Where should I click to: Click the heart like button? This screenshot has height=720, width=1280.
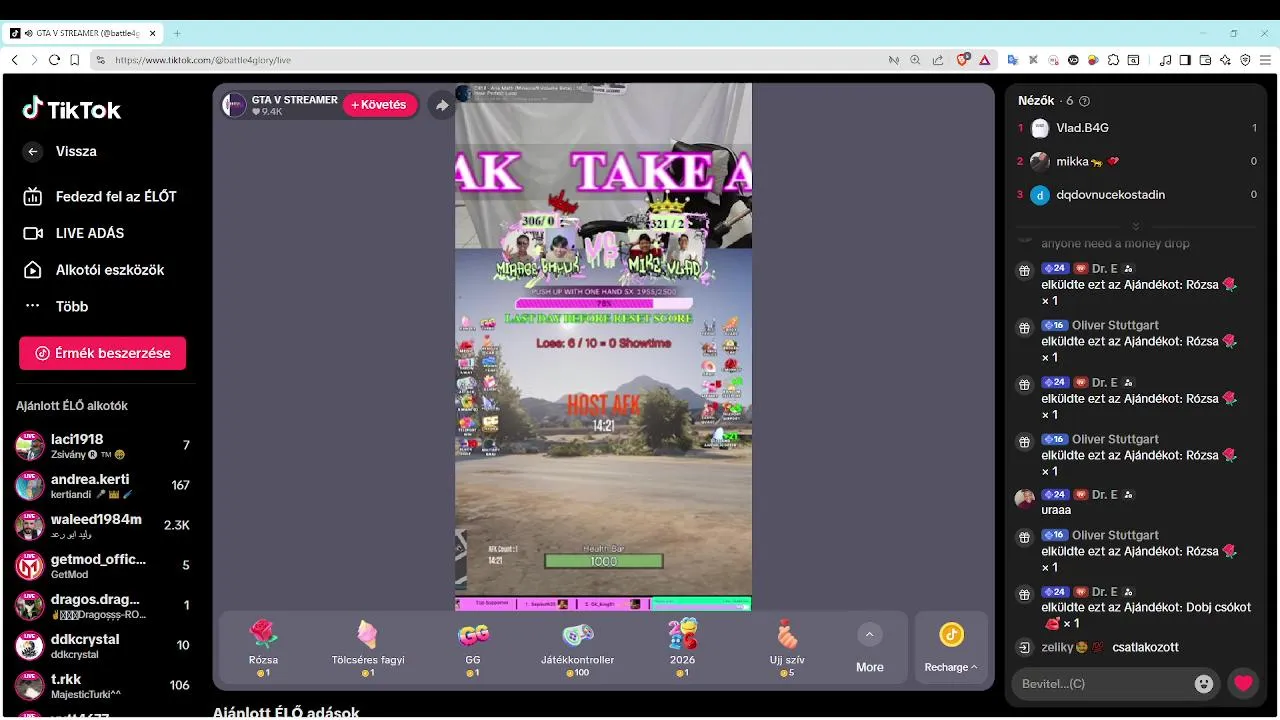coord(1243,684)
